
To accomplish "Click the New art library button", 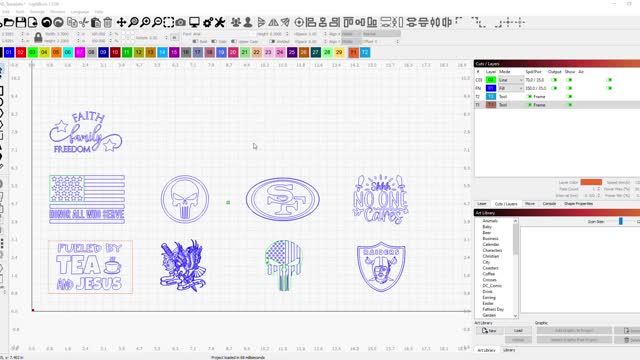I will pos(489,331).
